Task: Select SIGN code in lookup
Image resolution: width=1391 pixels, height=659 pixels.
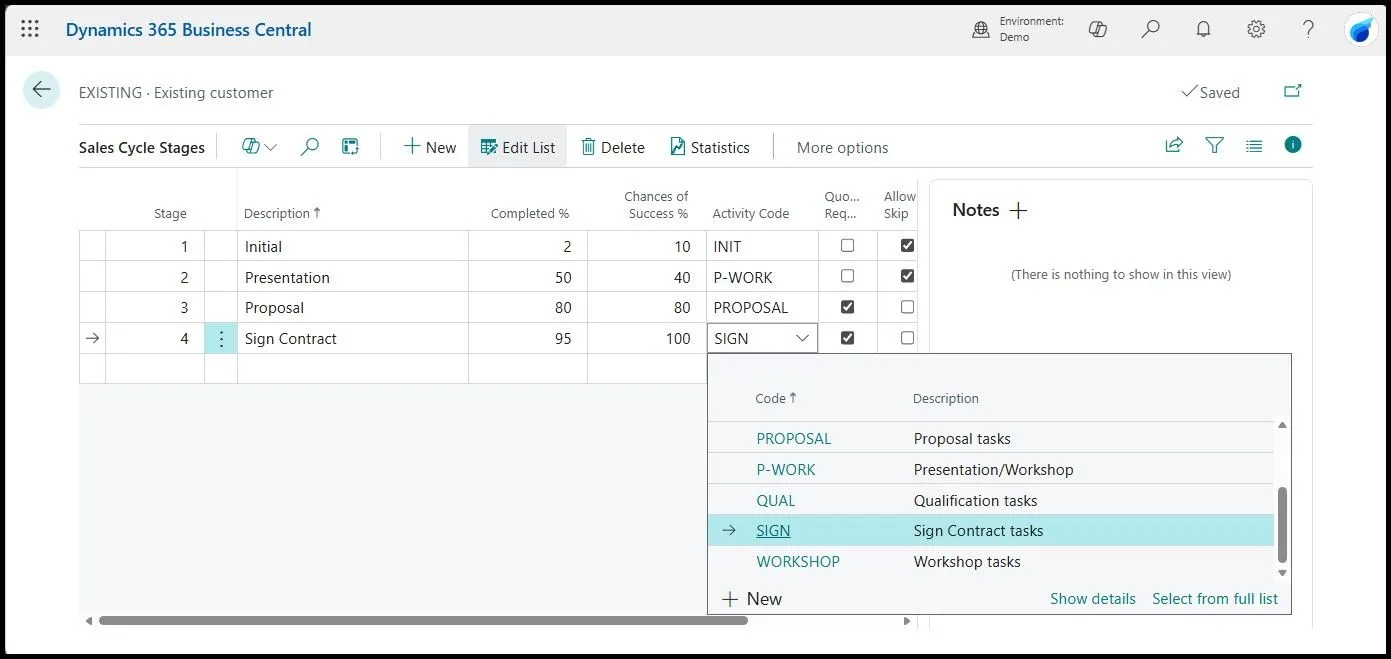Action: tap(773, 531)
